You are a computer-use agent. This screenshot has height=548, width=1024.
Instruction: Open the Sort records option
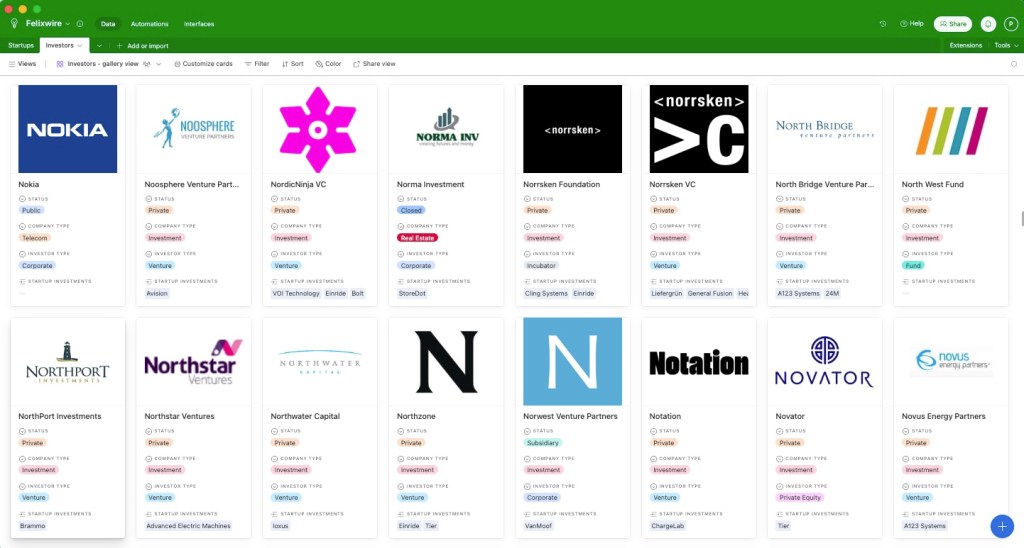[x=292, y=63]
